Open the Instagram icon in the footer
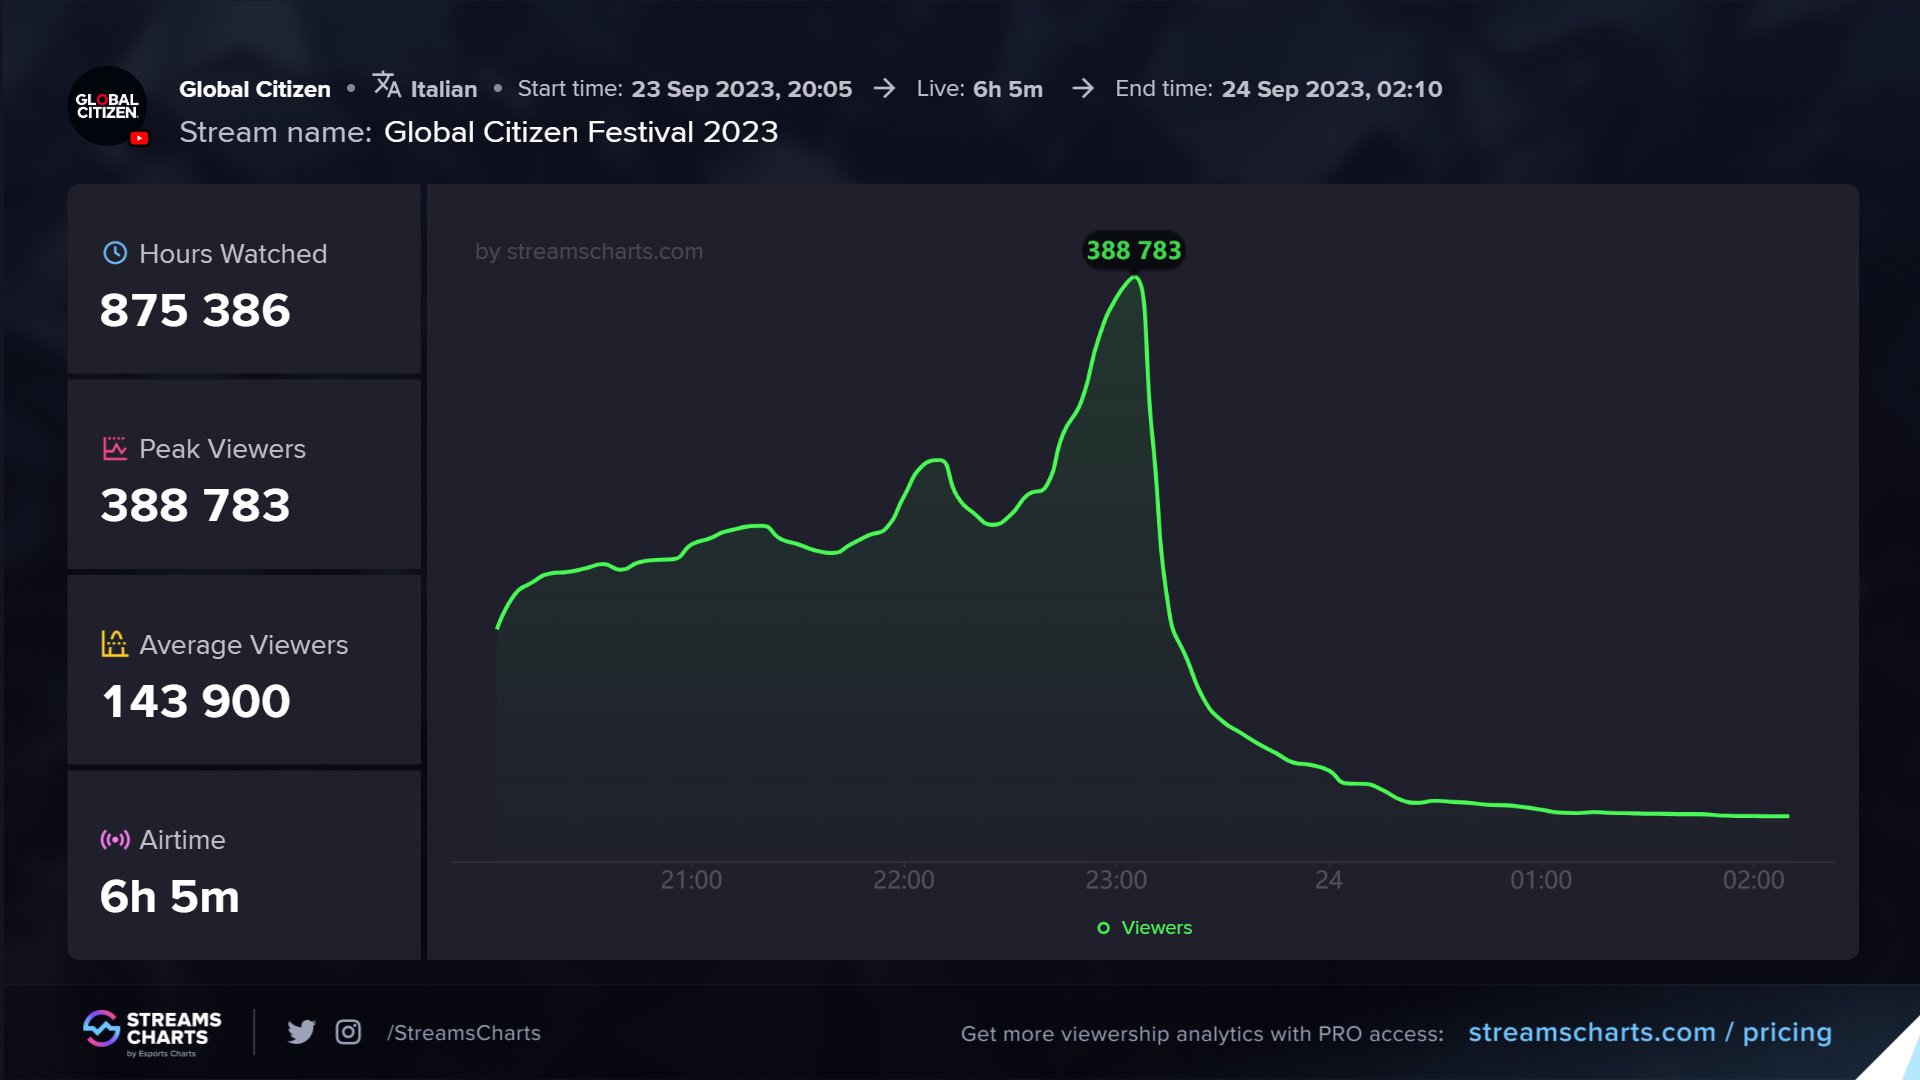1920x1080 pixels. coord(348,1032)
